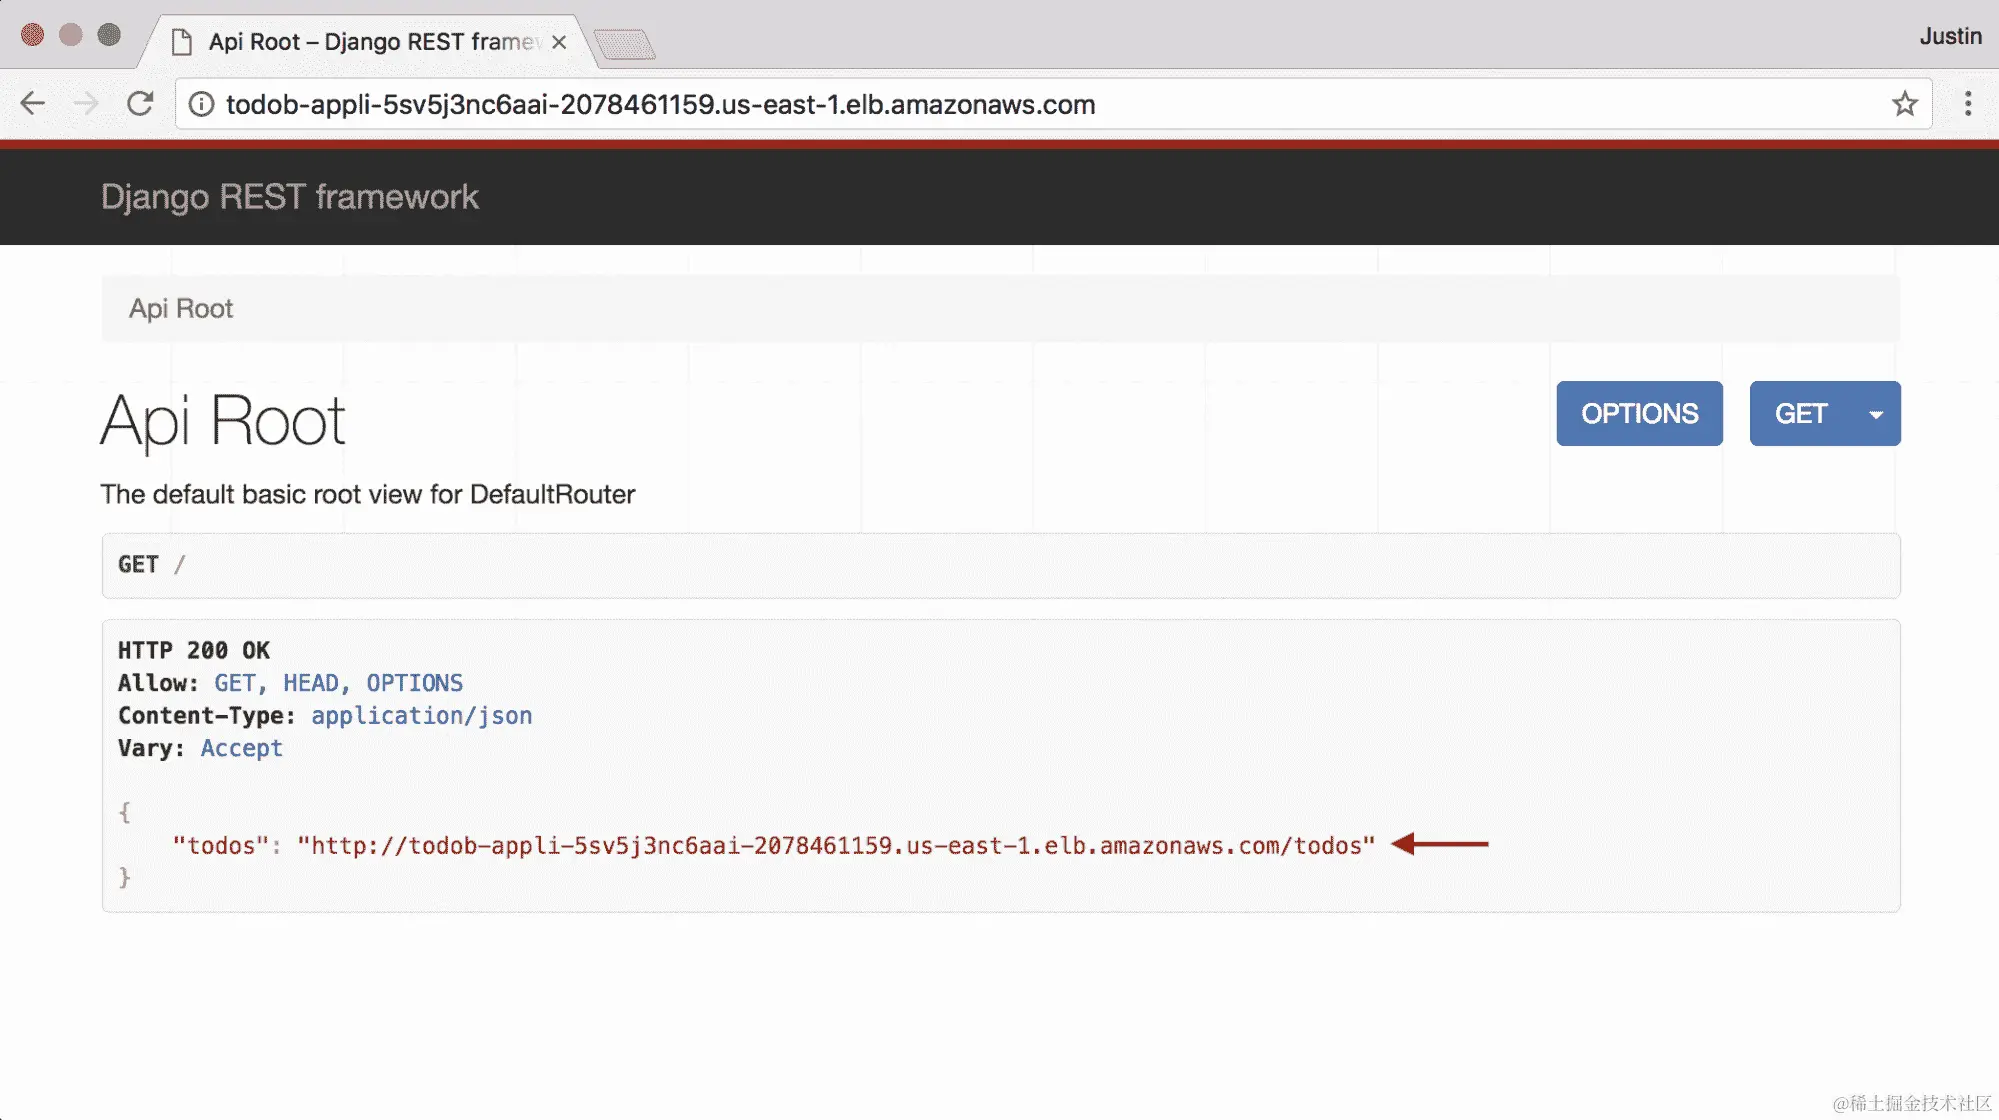Expand the GET format dropdown caret

point(1875,414)
